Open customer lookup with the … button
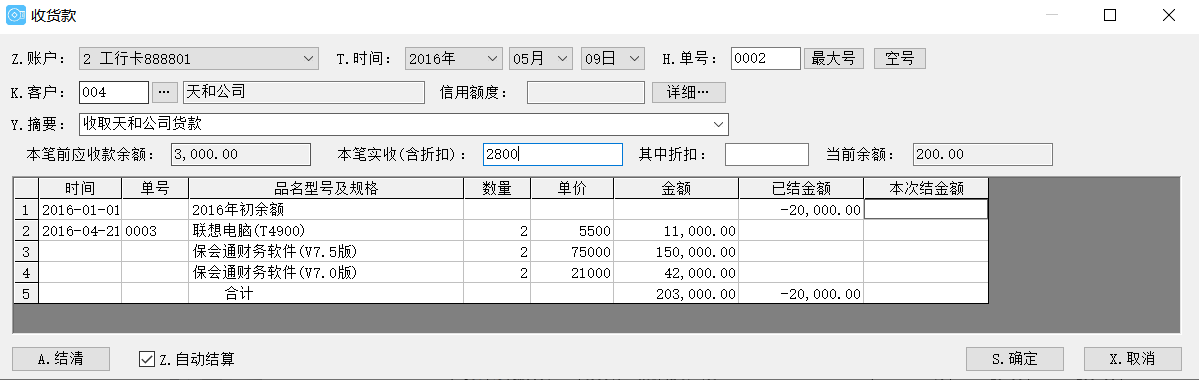The image size is (1199, 380). click(165, 92)
